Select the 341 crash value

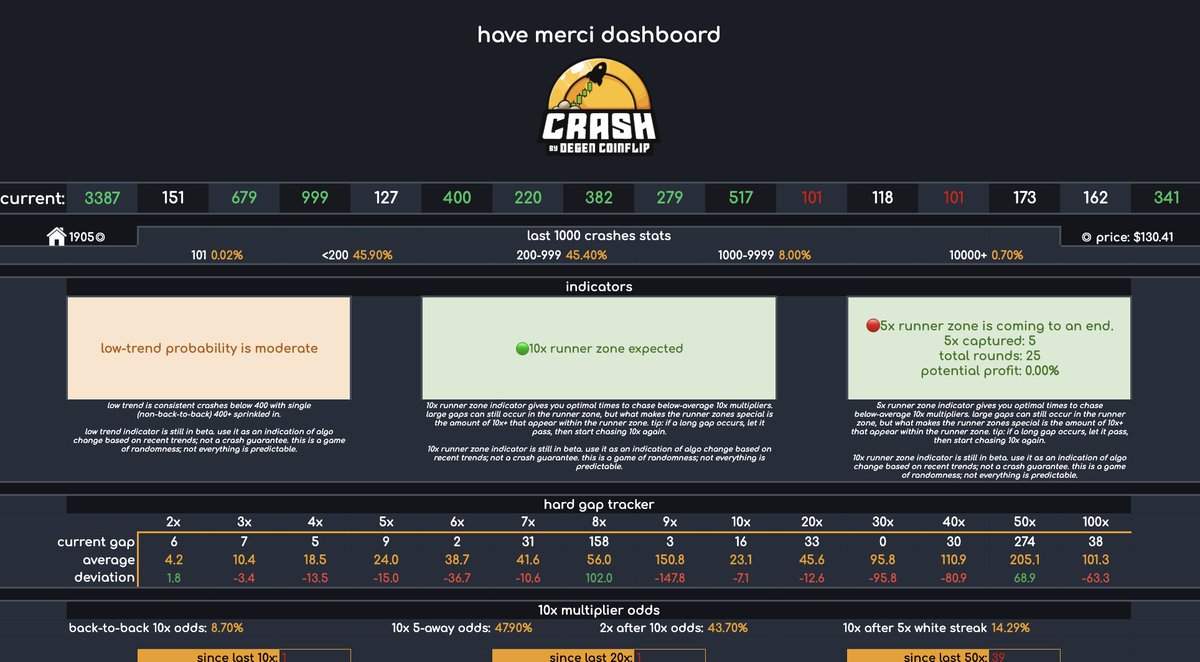pyautogui.click(x=1167, y=198)
